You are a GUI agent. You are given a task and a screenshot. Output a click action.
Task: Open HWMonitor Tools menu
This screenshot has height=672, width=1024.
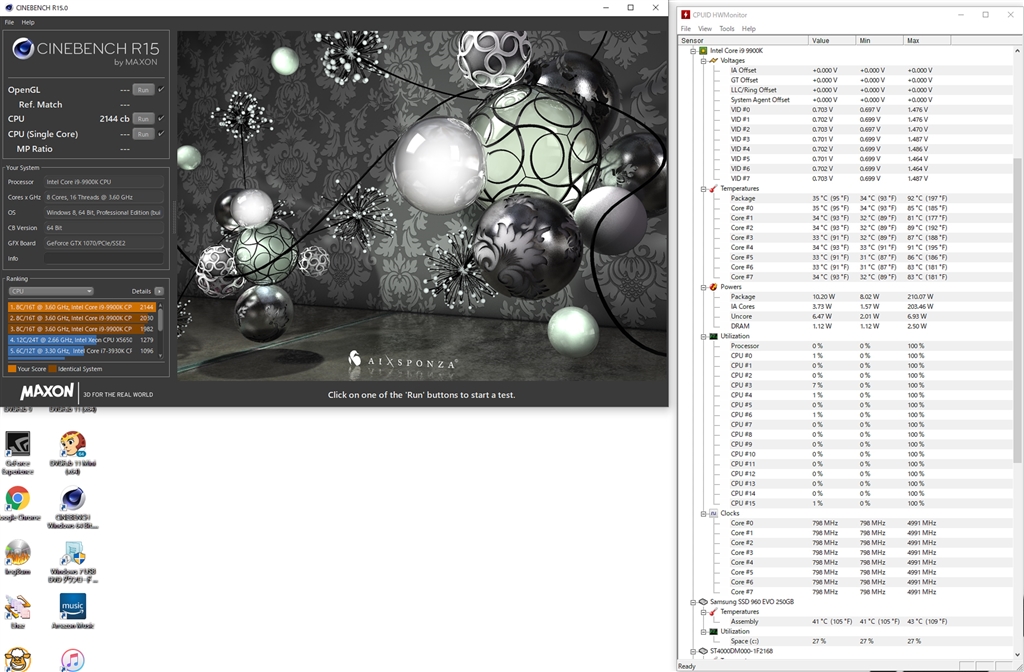[x=727, y=29]
